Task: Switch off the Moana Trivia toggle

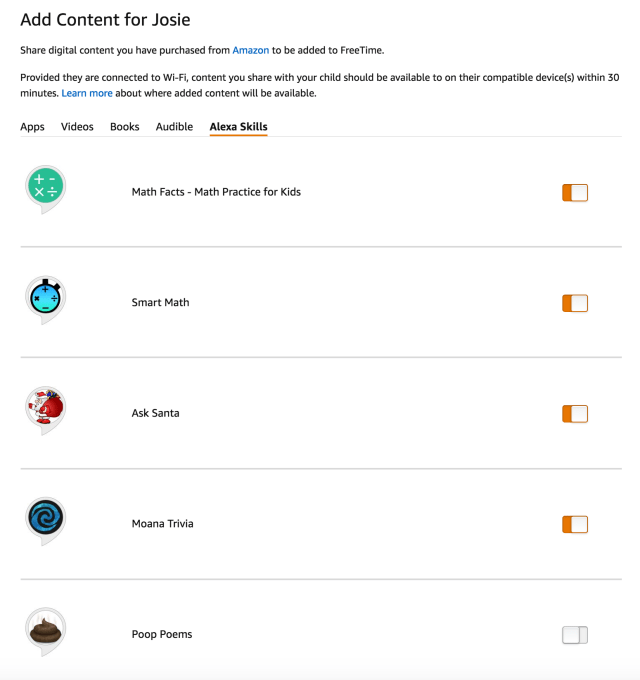Action: (x=575, y=524)
